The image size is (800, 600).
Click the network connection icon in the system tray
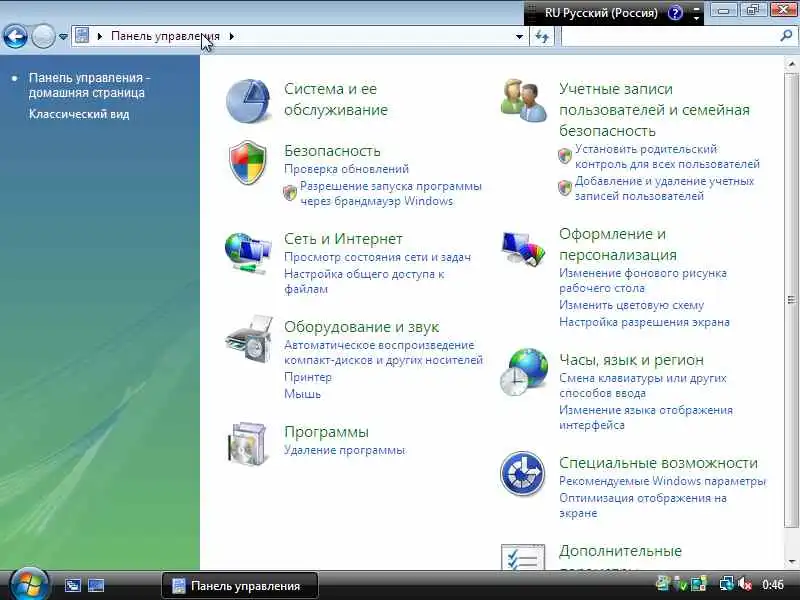(726, 584)
